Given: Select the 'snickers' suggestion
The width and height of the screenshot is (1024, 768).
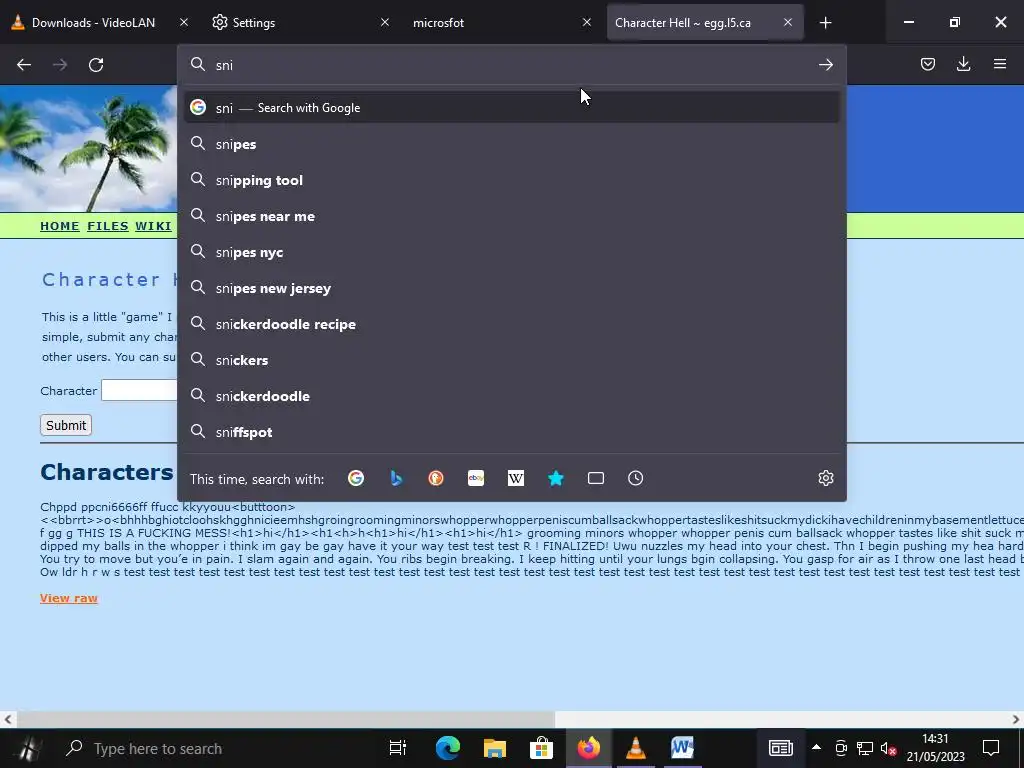Looking at the screenshot, I should [x=512, y=360].
